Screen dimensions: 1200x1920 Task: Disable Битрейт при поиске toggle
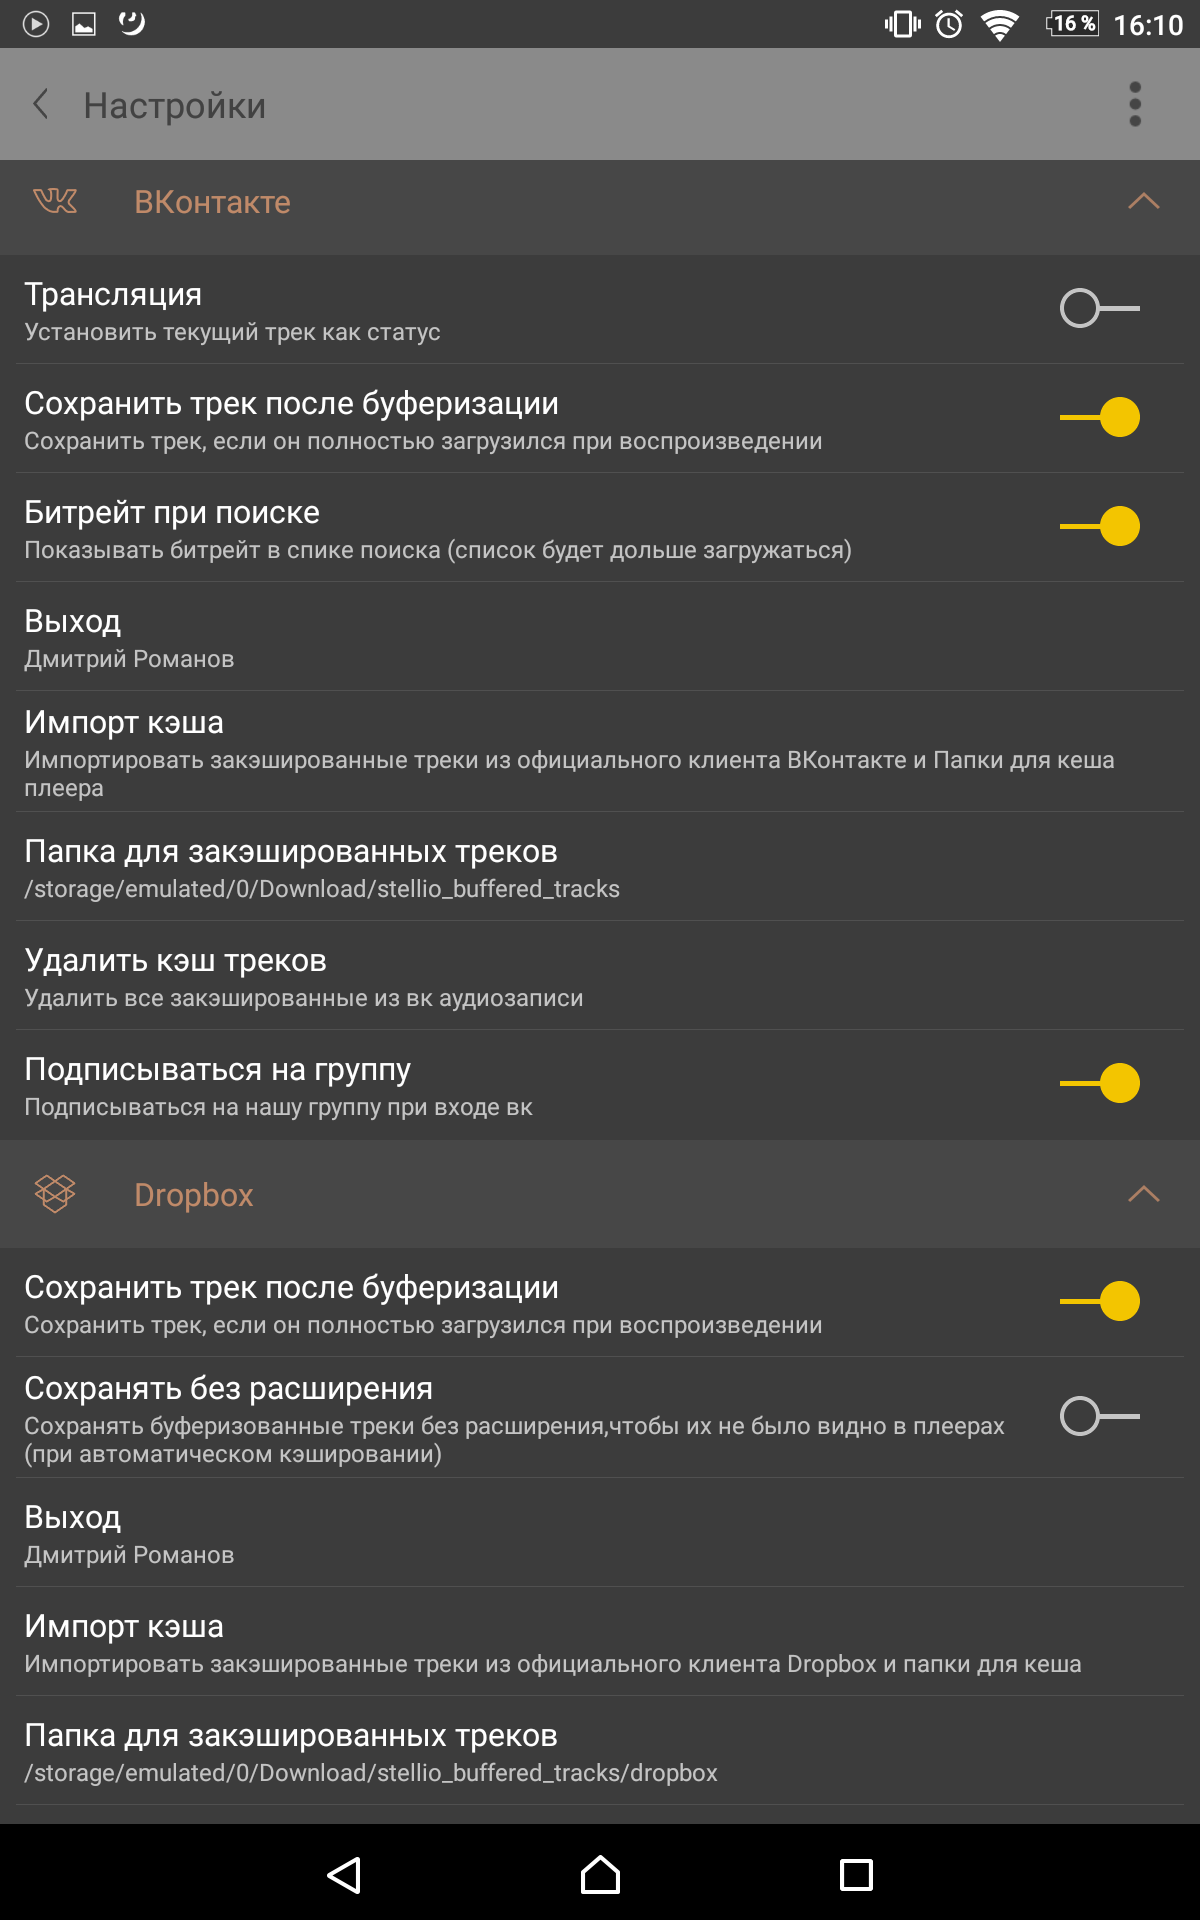pos(1099,526)
